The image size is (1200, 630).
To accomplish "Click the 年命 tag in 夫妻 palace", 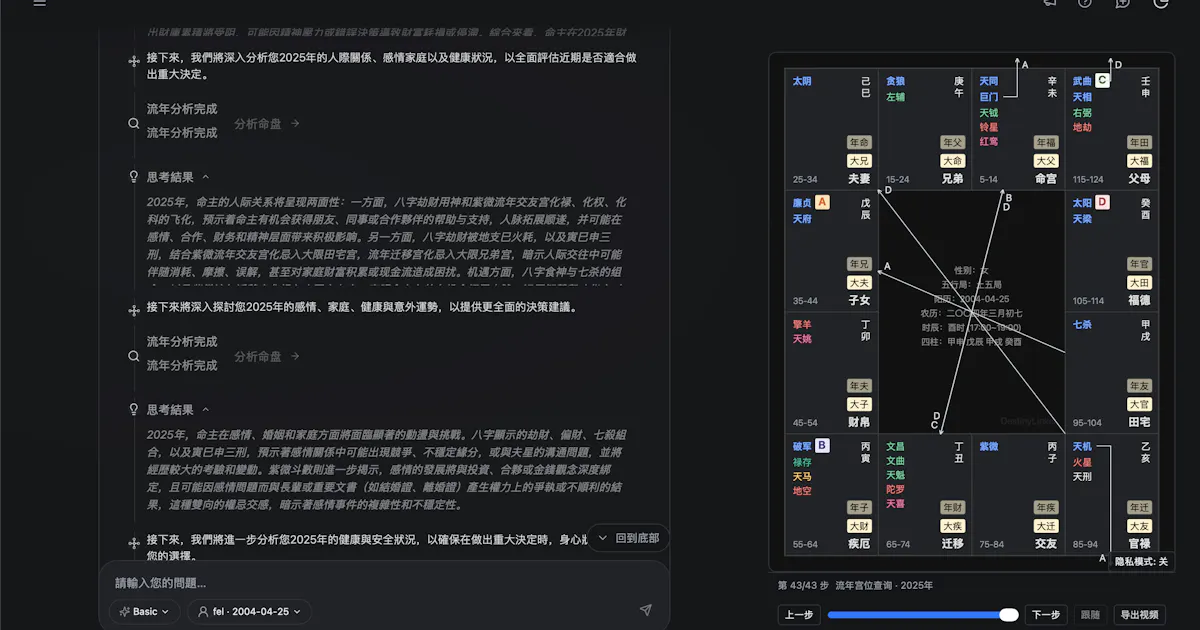I will (859, 143).
